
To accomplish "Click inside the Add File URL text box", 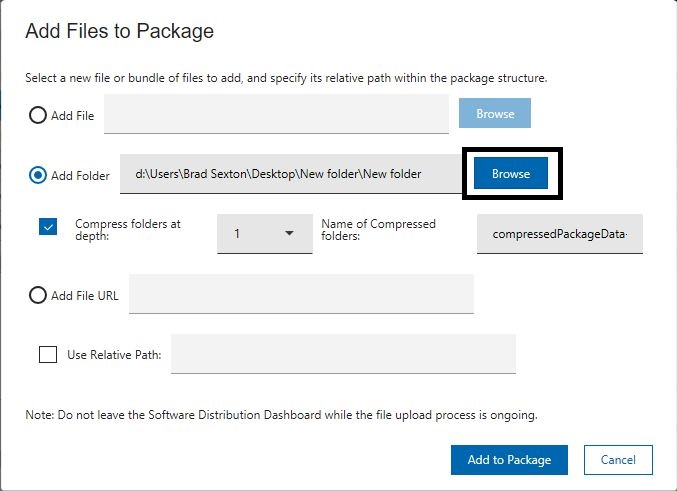I will pyautogui.click(x=301, y=294).
